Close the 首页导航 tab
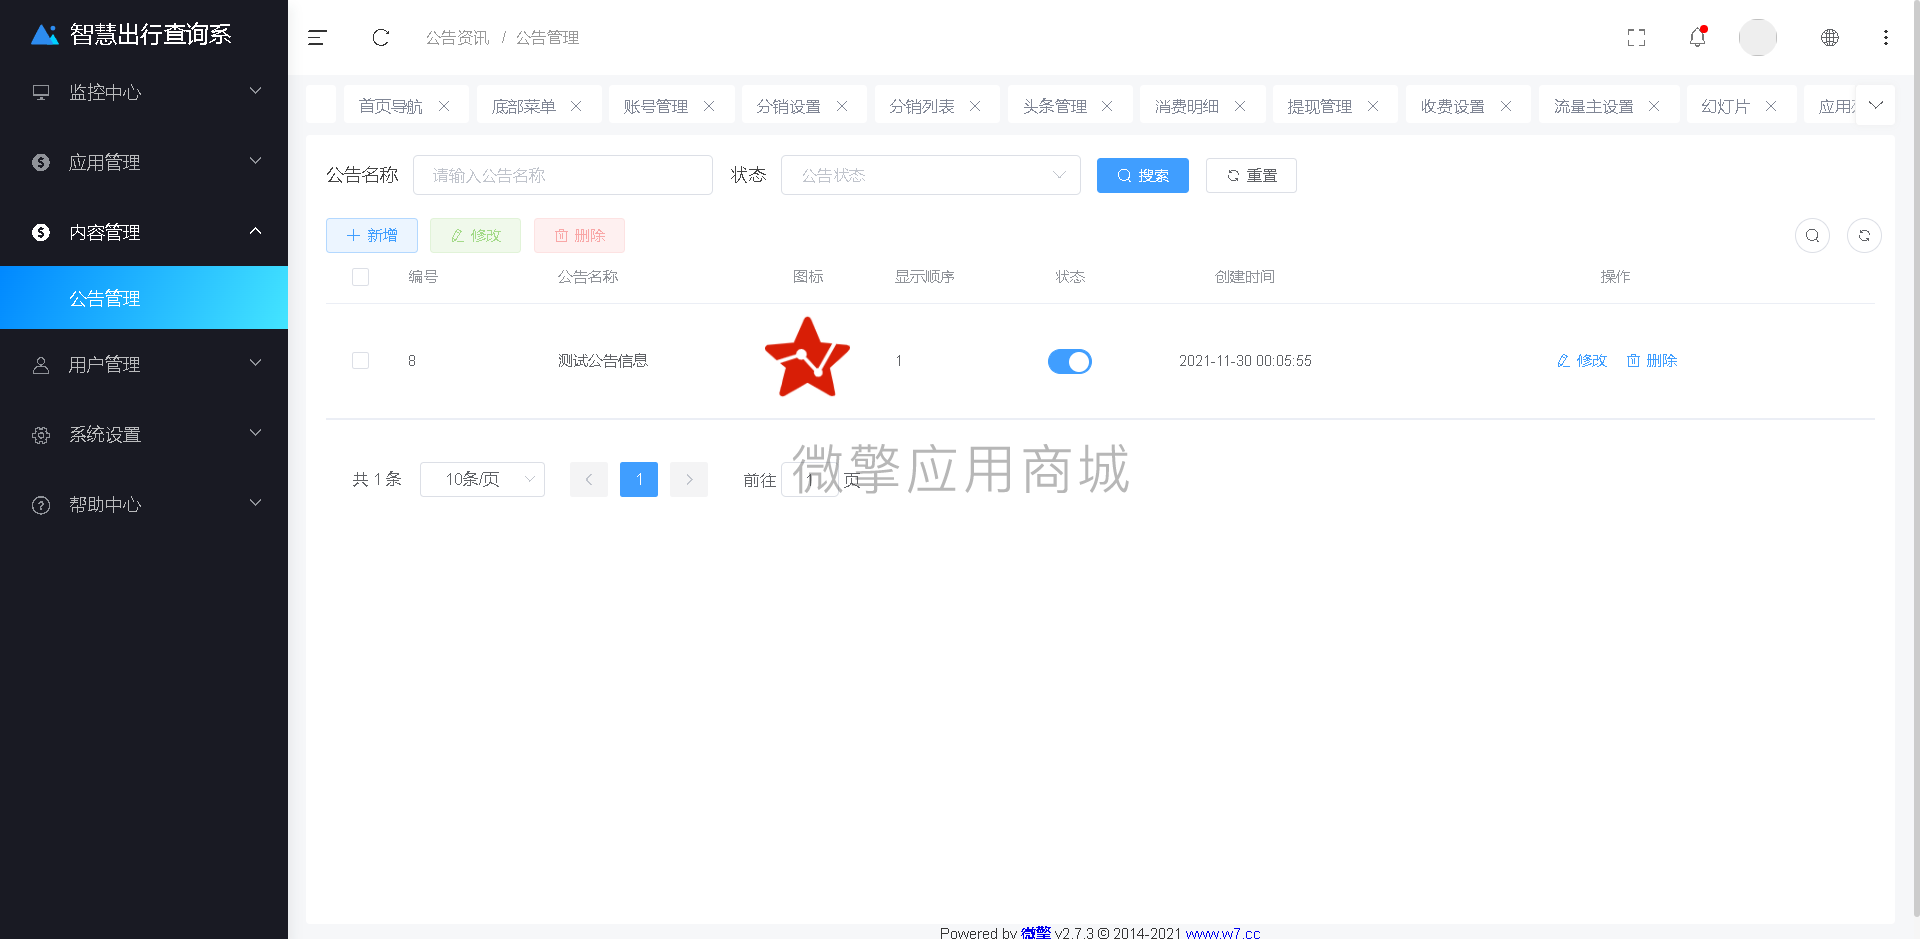The width and height of the screenshot is (1920, 939). pyautogui.click(x=444, y=106)
